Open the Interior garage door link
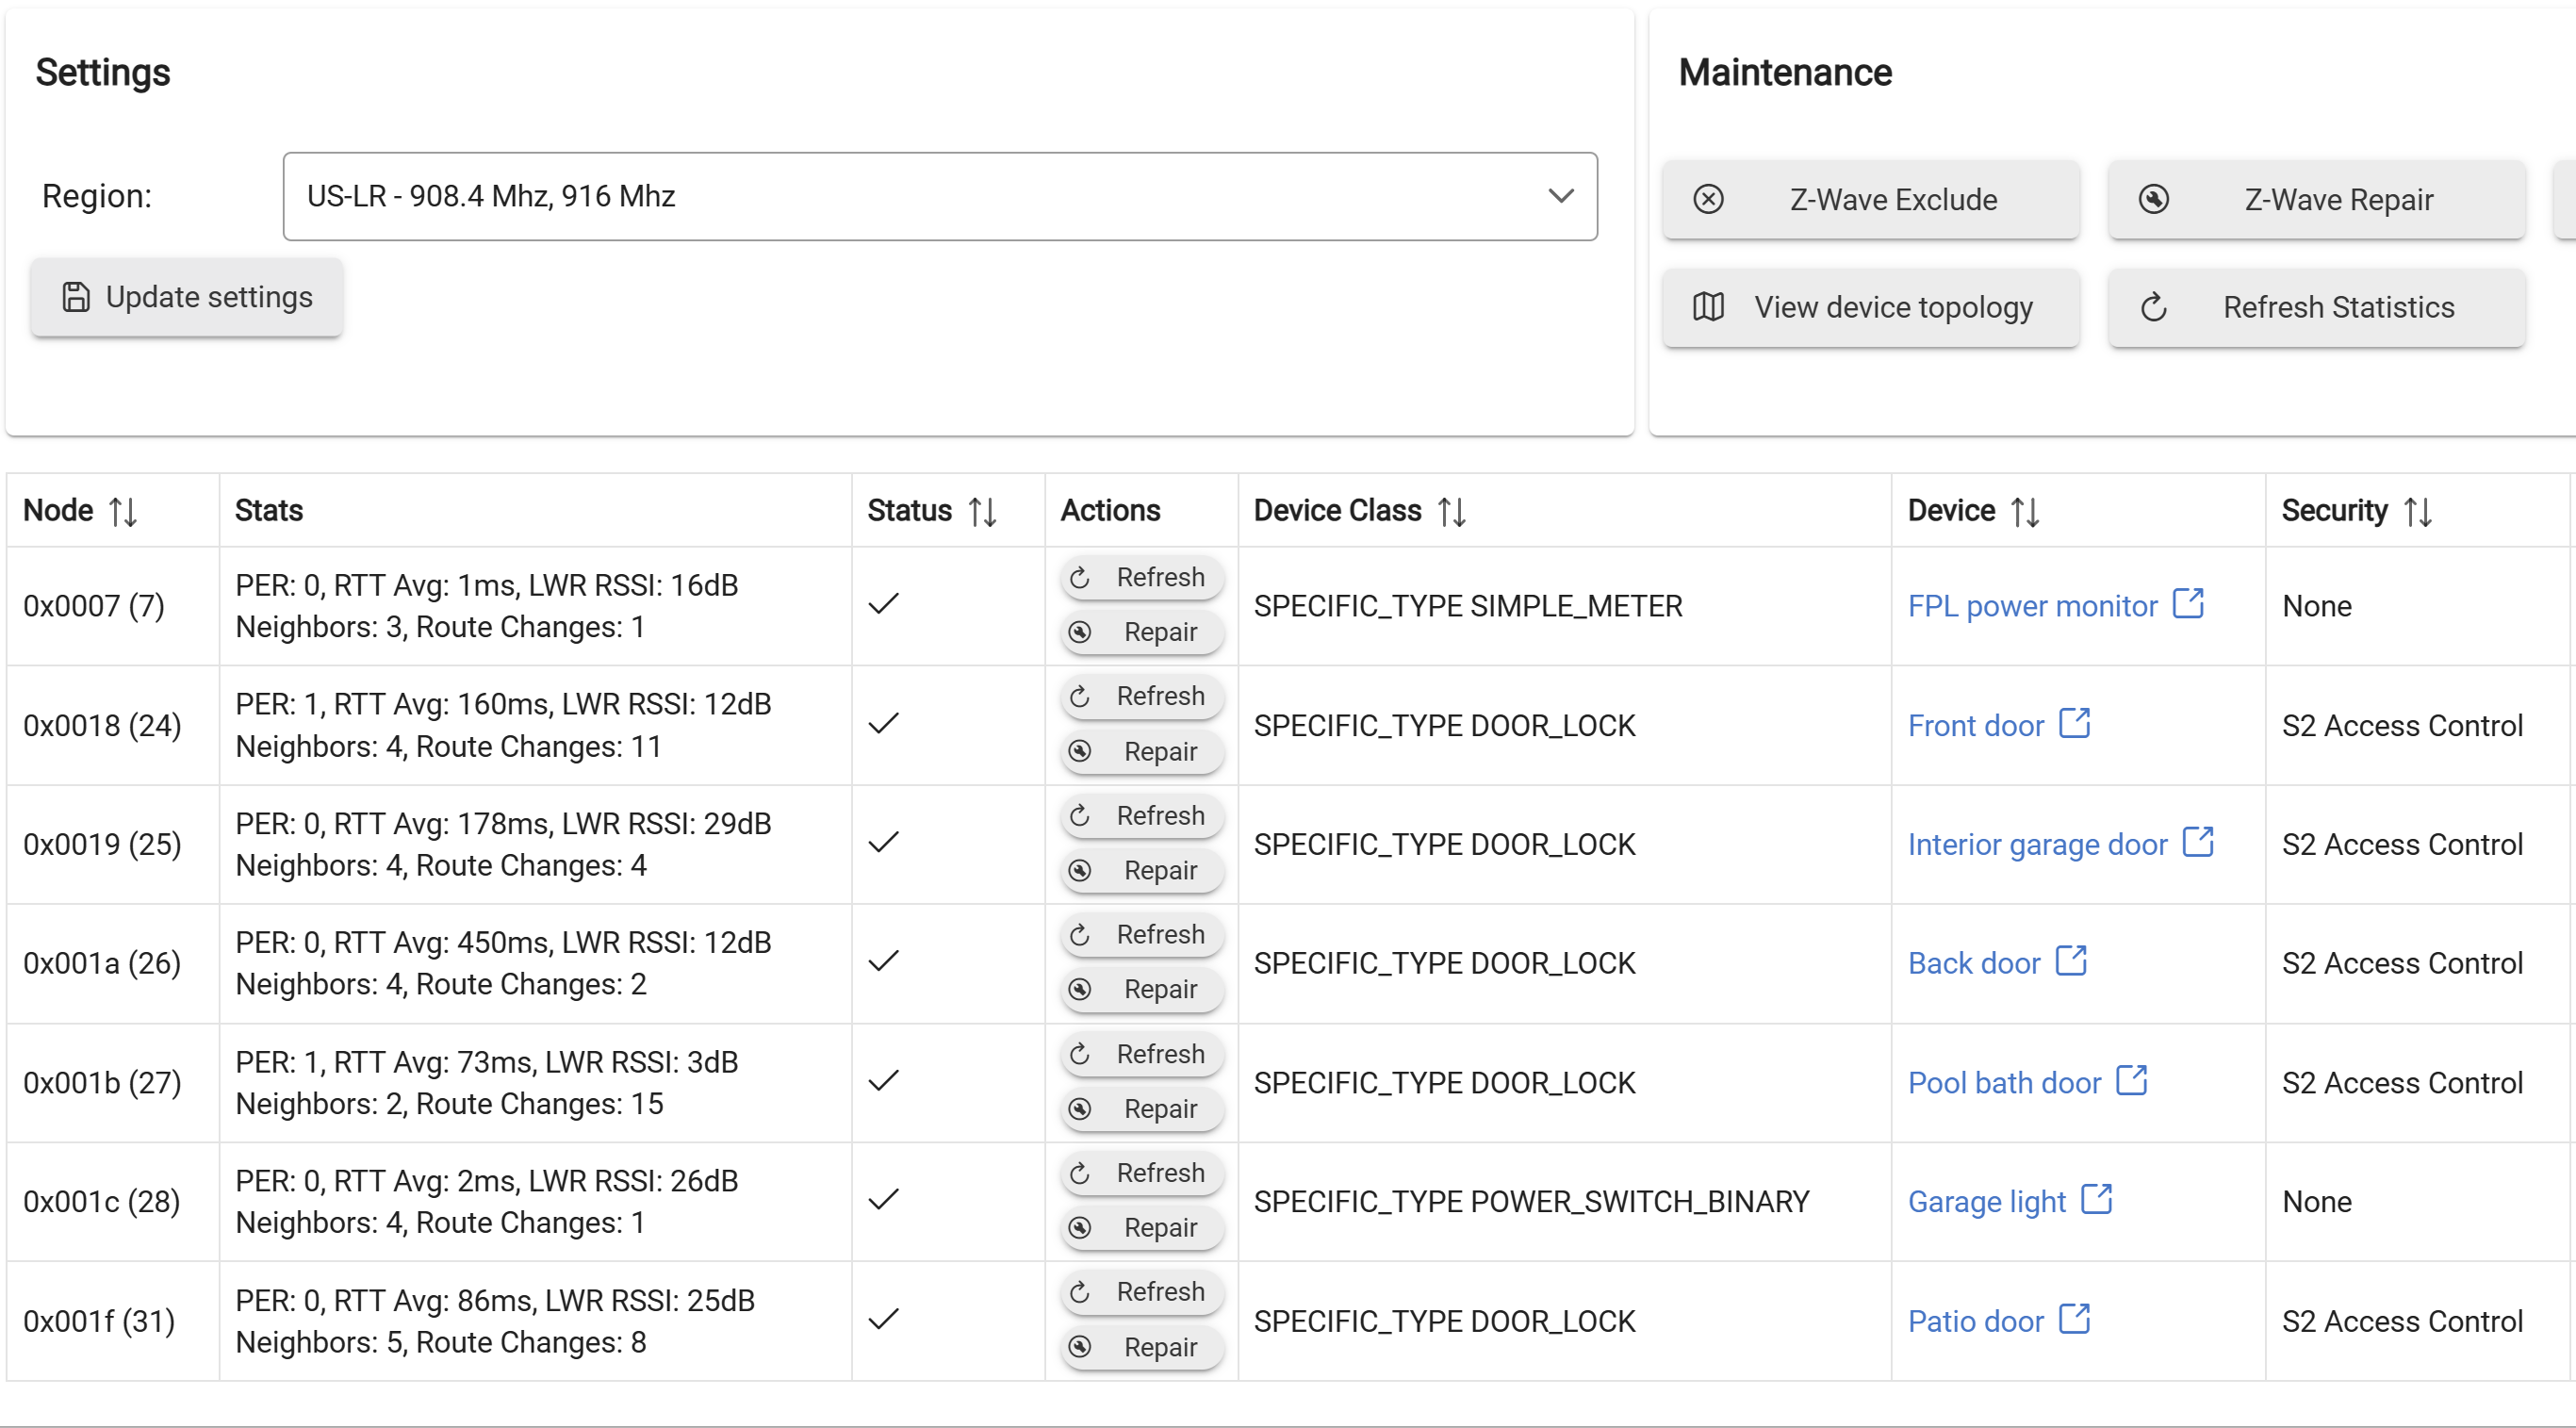The height and width of the screenshot is (1428, 2576). click(x=2036, y=844)
